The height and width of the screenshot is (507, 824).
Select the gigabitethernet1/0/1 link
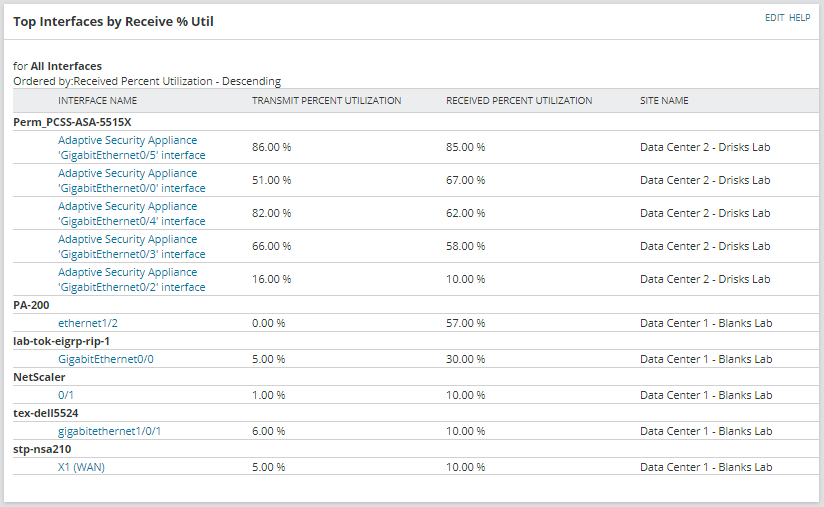coord(109,431)
